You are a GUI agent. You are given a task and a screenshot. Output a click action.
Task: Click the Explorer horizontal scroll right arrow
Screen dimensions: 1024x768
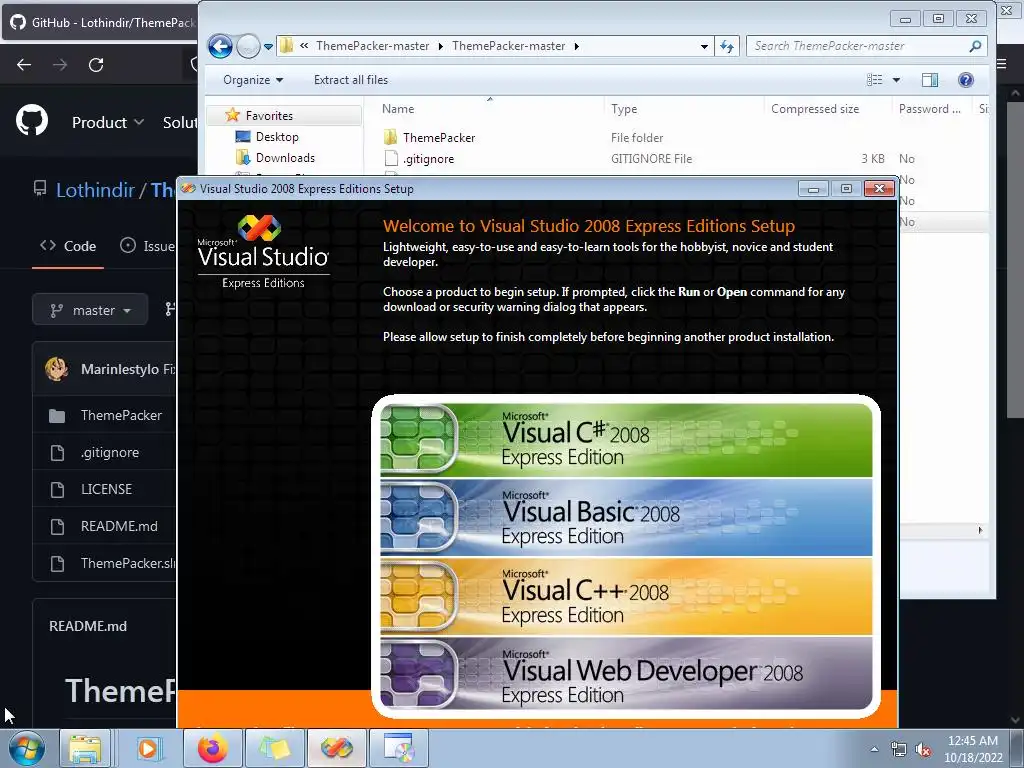(980, 530)
